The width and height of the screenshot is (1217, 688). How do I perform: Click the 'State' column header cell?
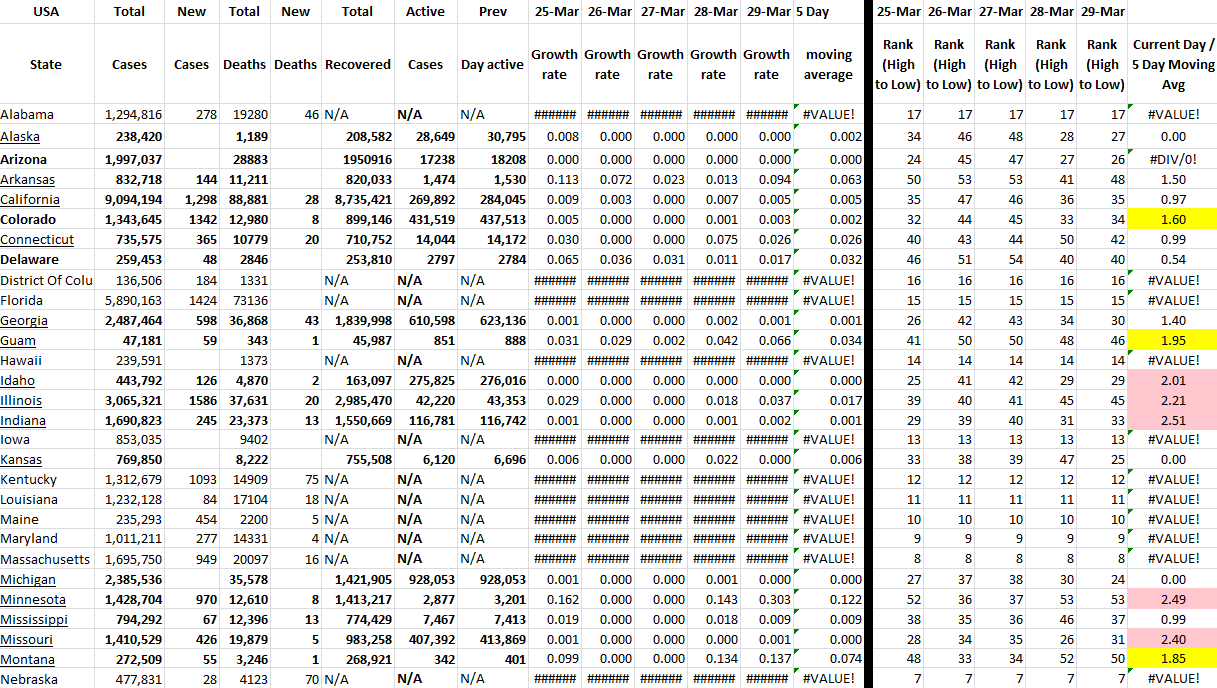point(46,64)
